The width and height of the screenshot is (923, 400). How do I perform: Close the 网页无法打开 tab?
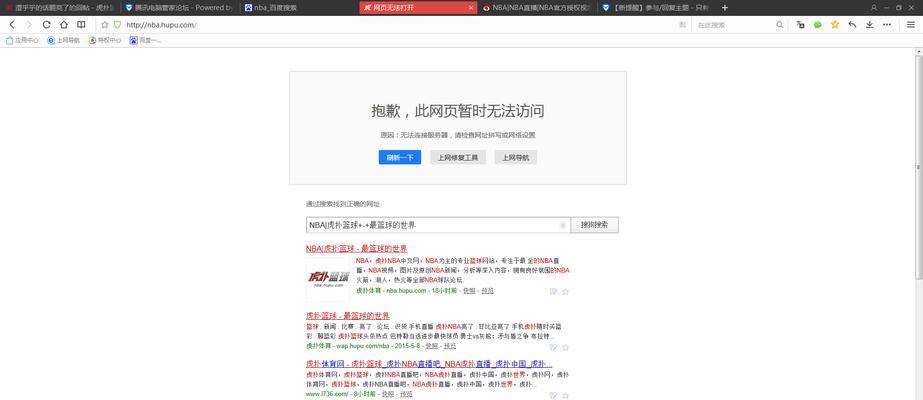point(470,8)
